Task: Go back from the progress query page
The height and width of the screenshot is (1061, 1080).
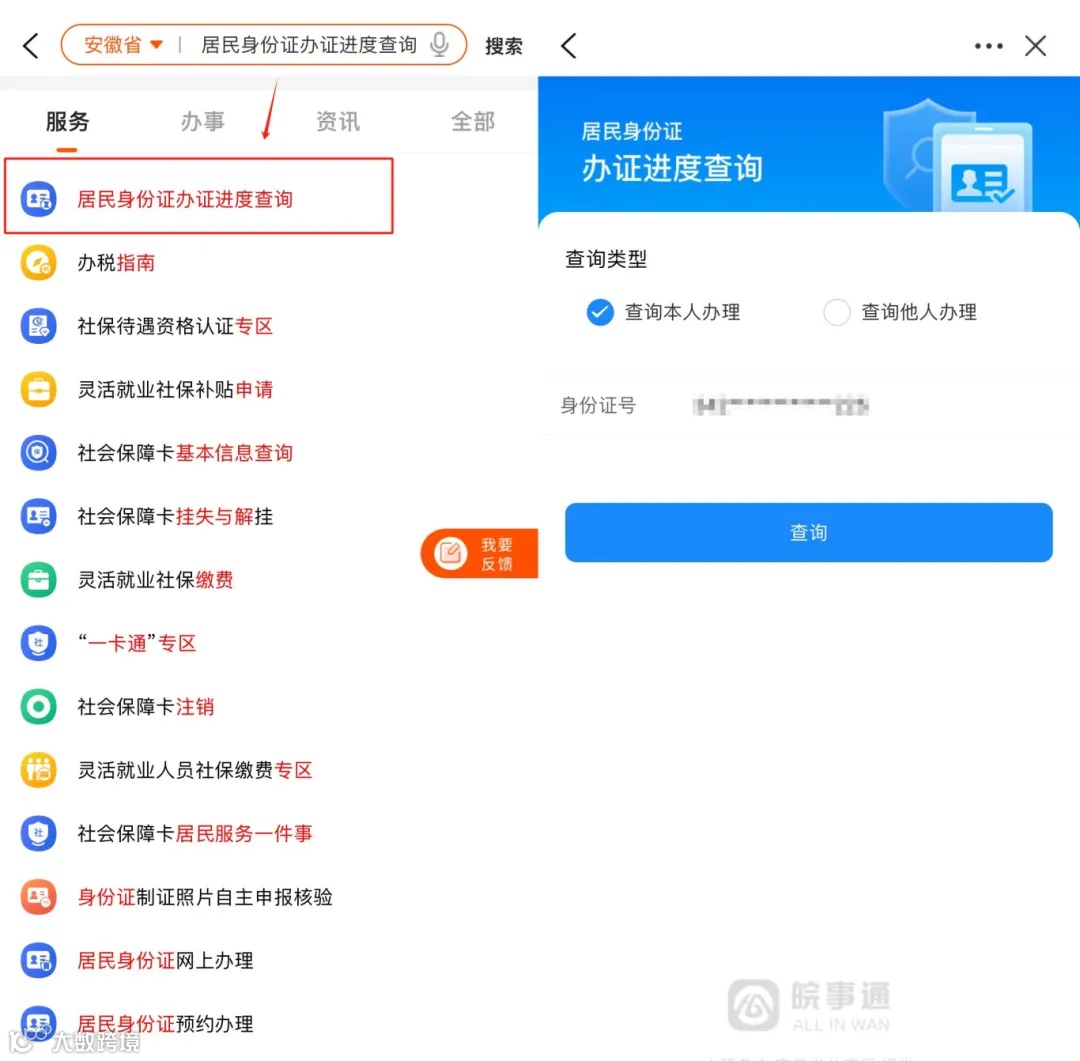Action: pyautogui.click(x=568, y=46)
